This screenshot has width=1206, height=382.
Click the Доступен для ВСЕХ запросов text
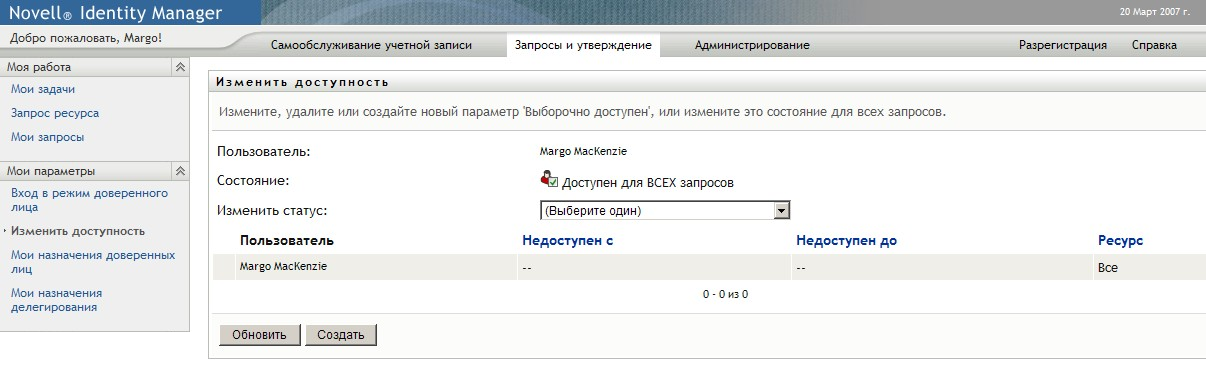click(648, 183)
